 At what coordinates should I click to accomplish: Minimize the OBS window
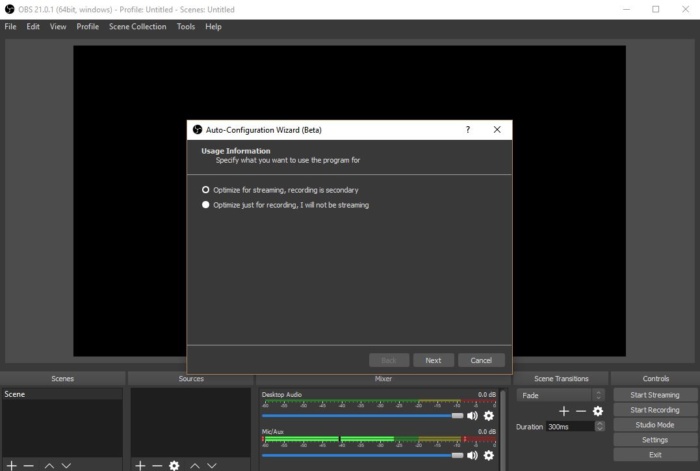(626, 9)
